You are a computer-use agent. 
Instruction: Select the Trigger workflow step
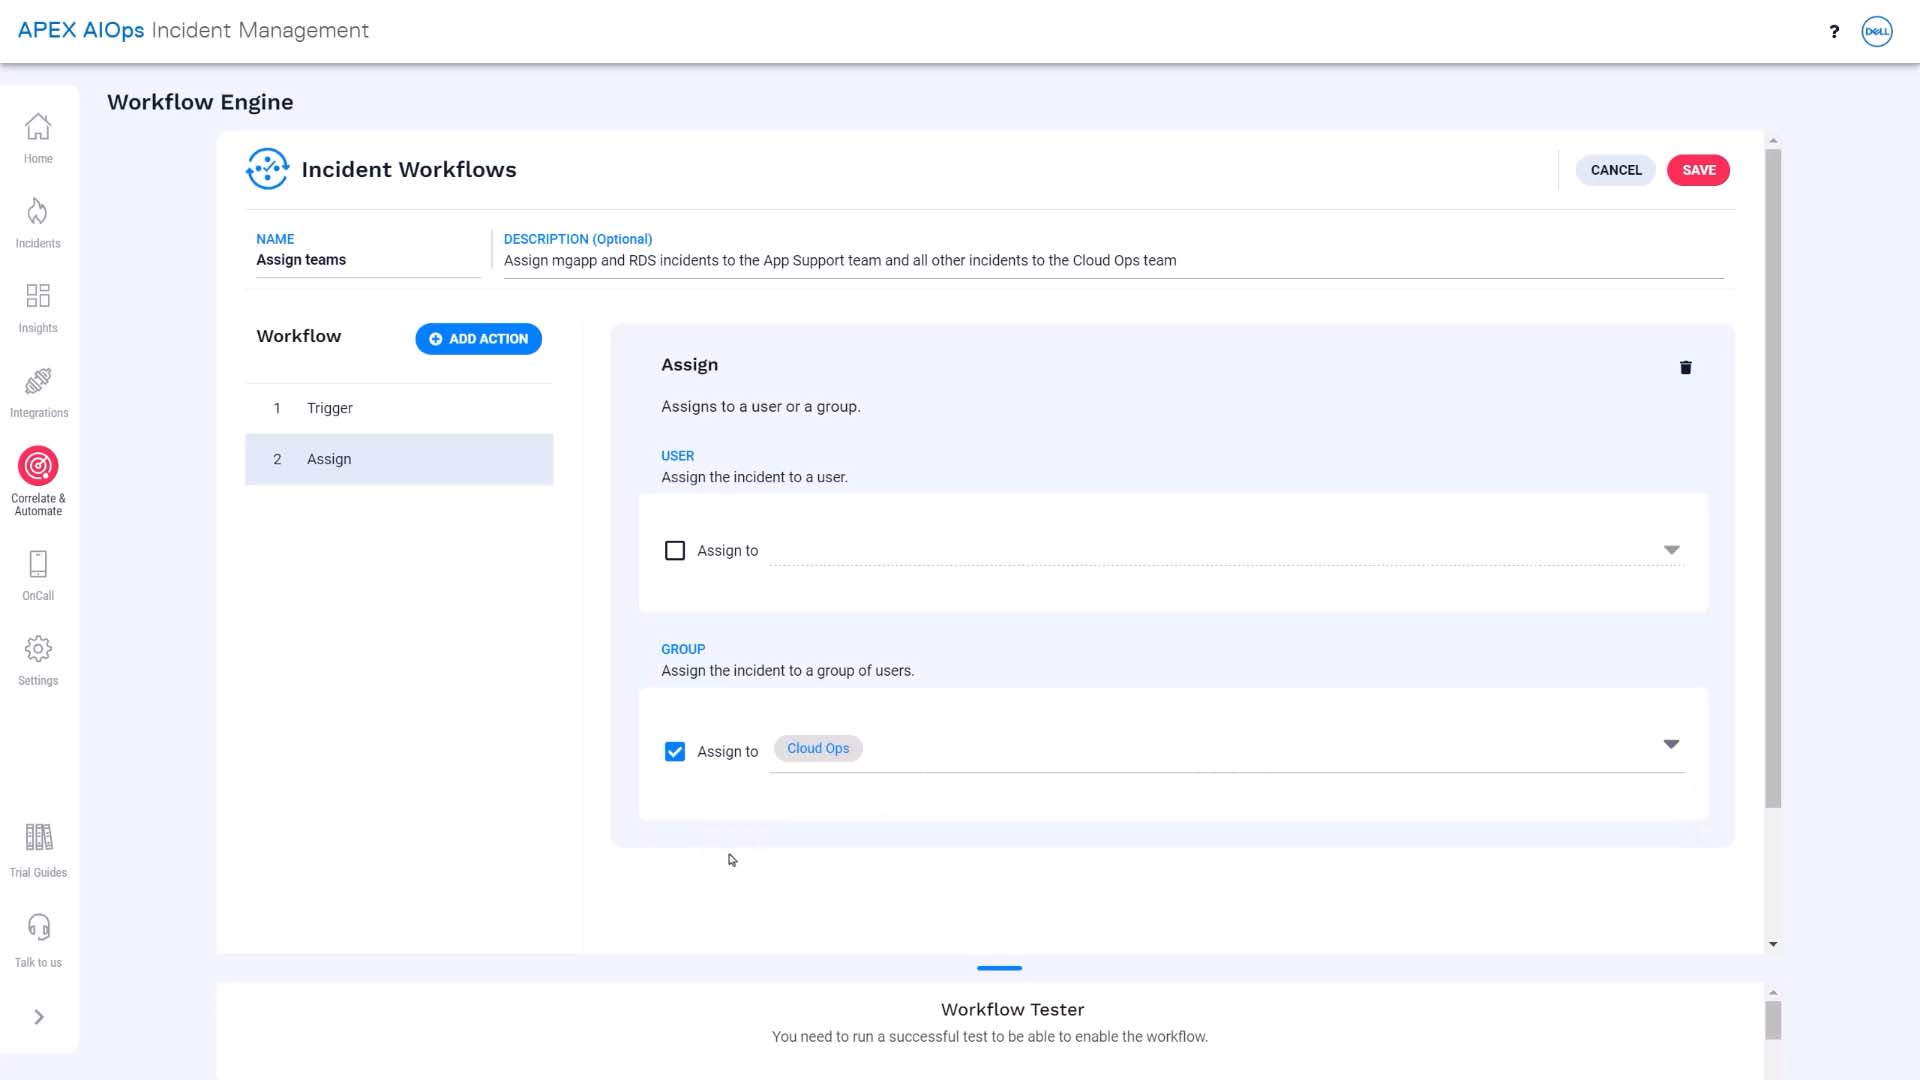point(399,408)
